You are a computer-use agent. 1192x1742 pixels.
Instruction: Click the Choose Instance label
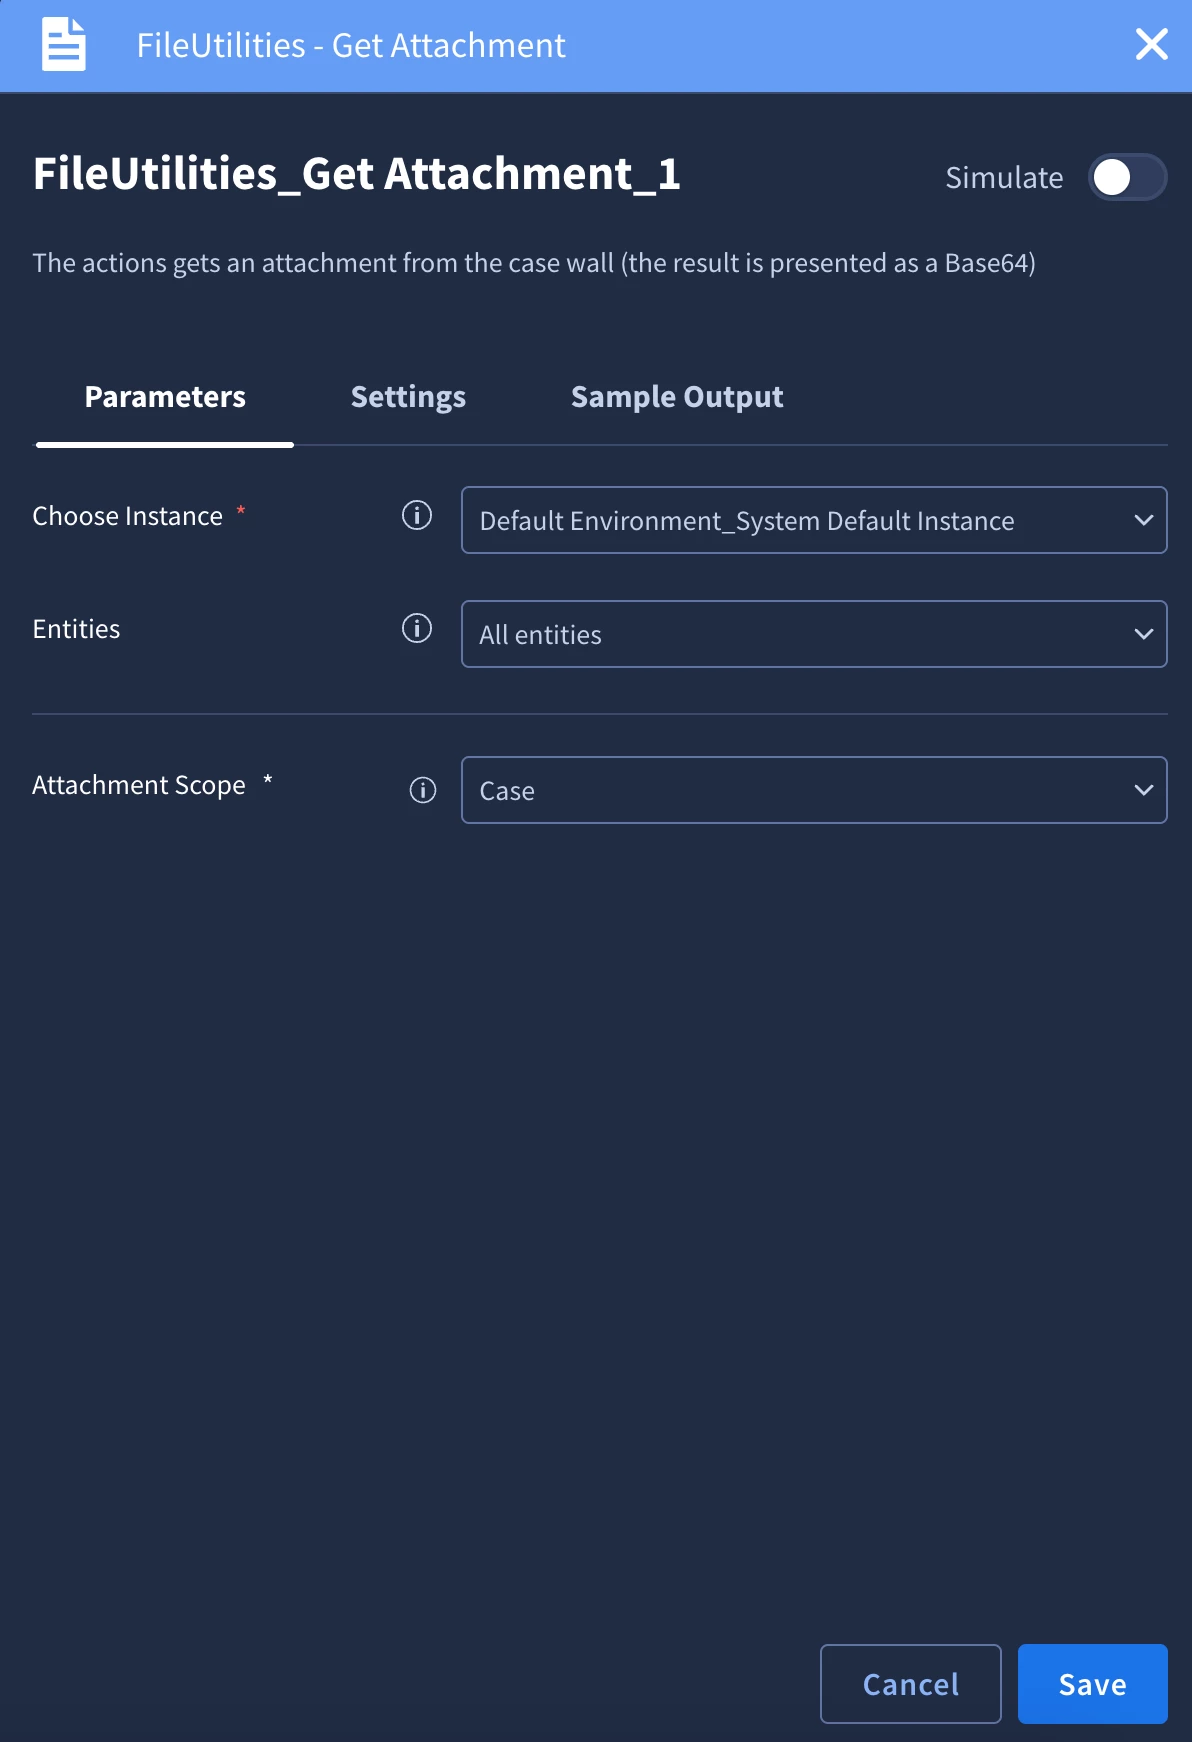pyautogui.click(x=128, y=516)
